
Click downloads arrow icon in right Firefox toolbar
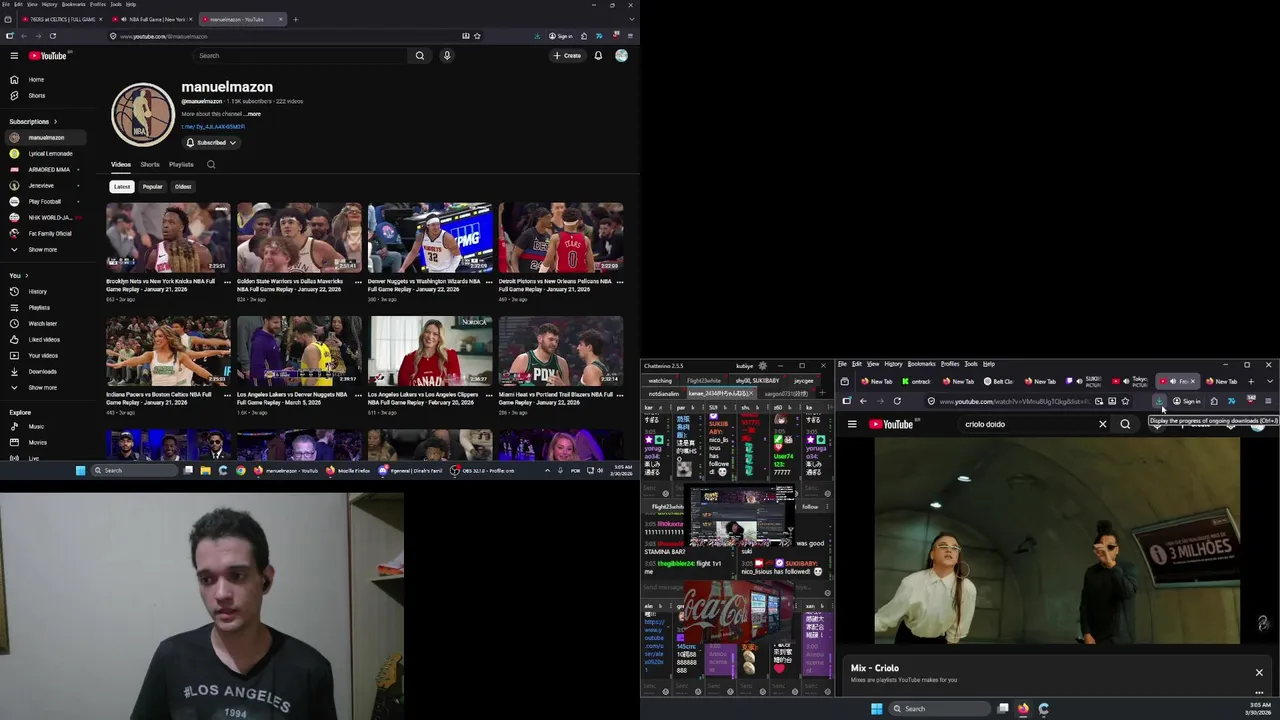point(1159,401)
